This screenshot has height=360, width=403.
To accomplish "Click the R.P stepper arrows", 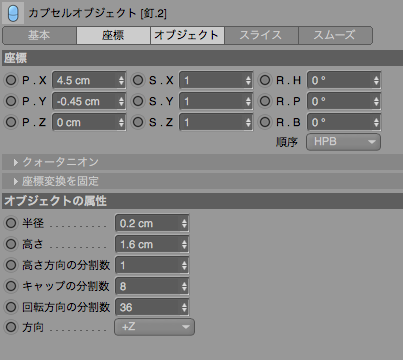I will click(x=376, y=101).
